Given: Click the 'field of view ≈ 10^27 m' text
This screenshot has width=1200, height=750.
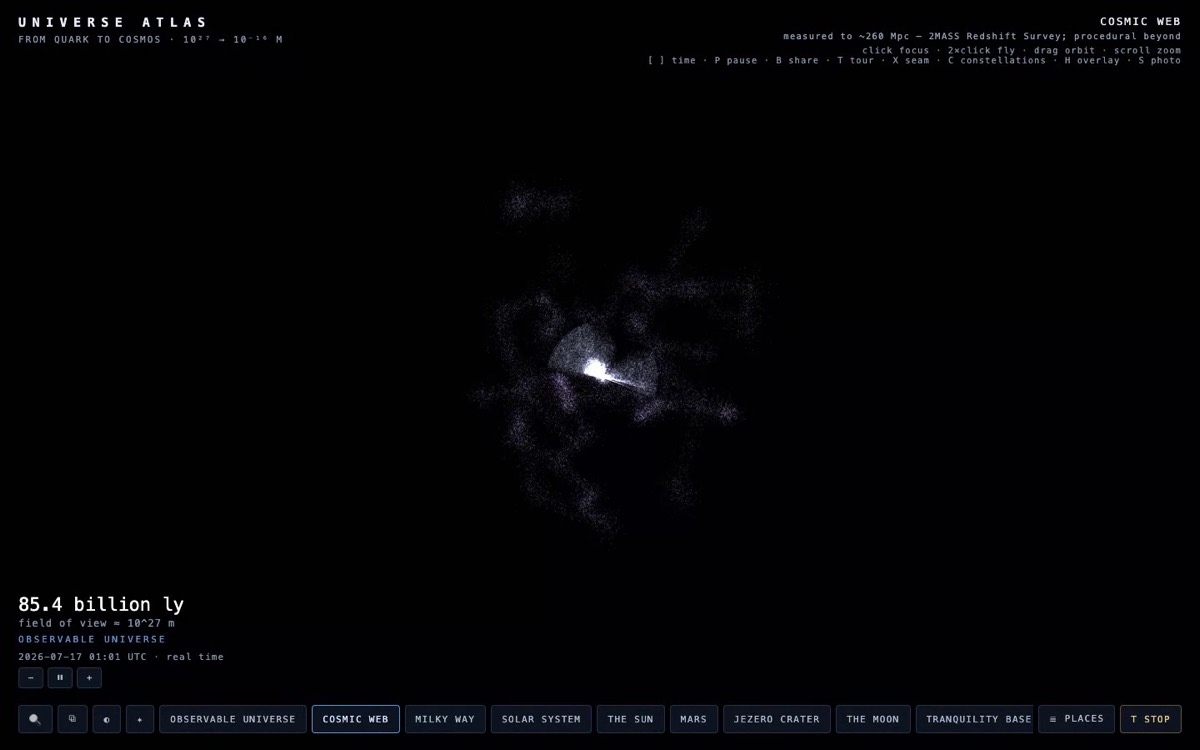Looking at the screenshot, I should pos(96,623).
